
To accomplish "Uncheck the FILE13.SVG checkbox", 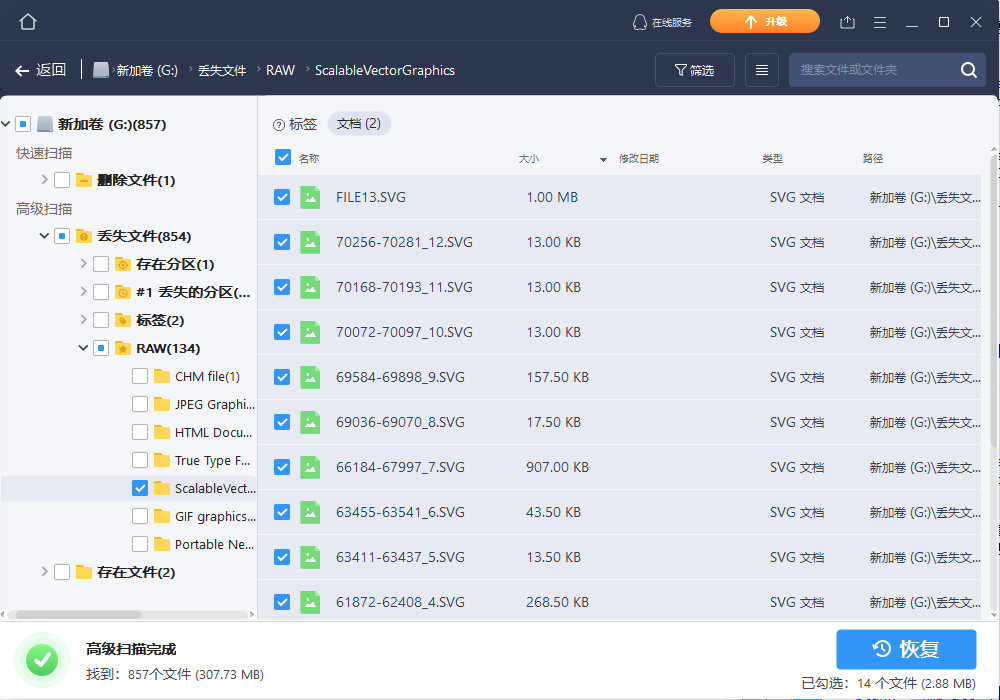I will click(282, 197).
